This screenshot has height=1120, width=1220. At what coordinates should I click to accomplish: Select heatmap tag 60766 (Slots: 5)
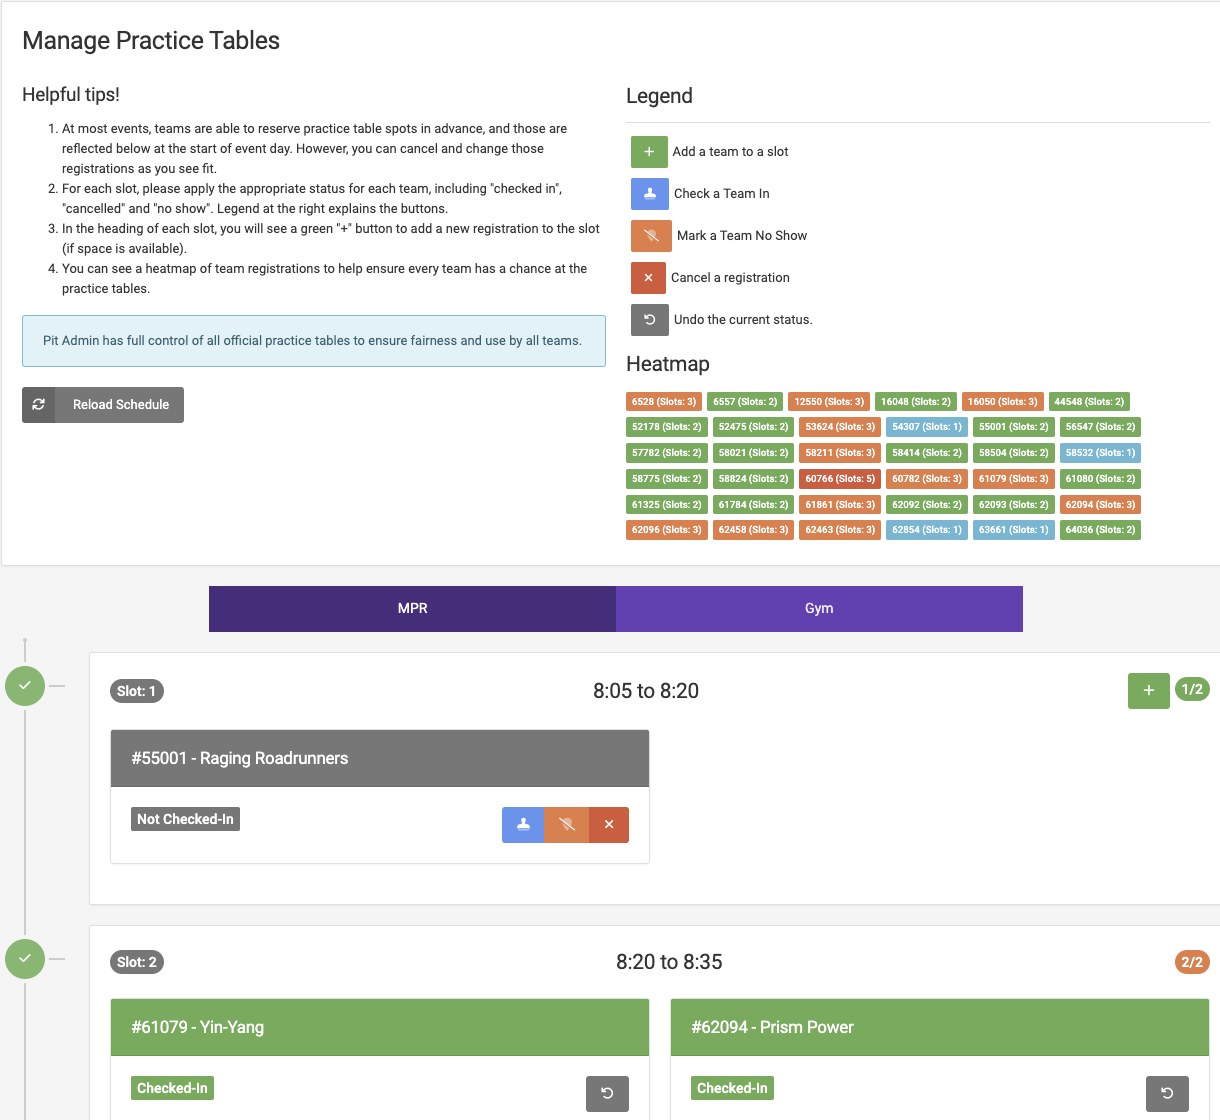[x=840, y=479]
